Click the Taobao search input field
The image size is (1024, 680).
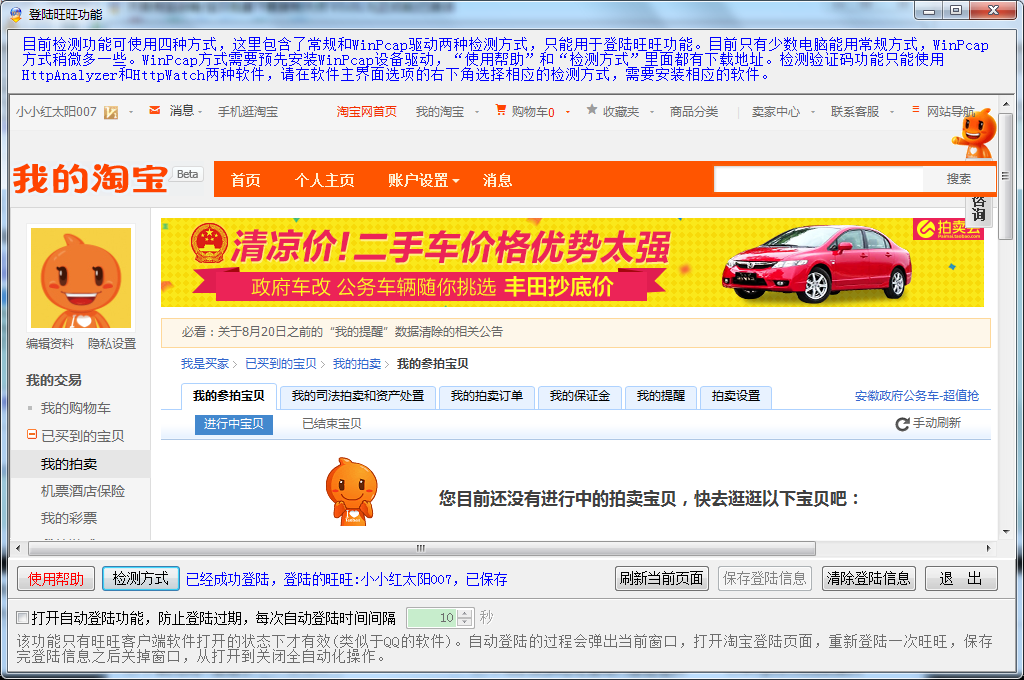point(818,179)
